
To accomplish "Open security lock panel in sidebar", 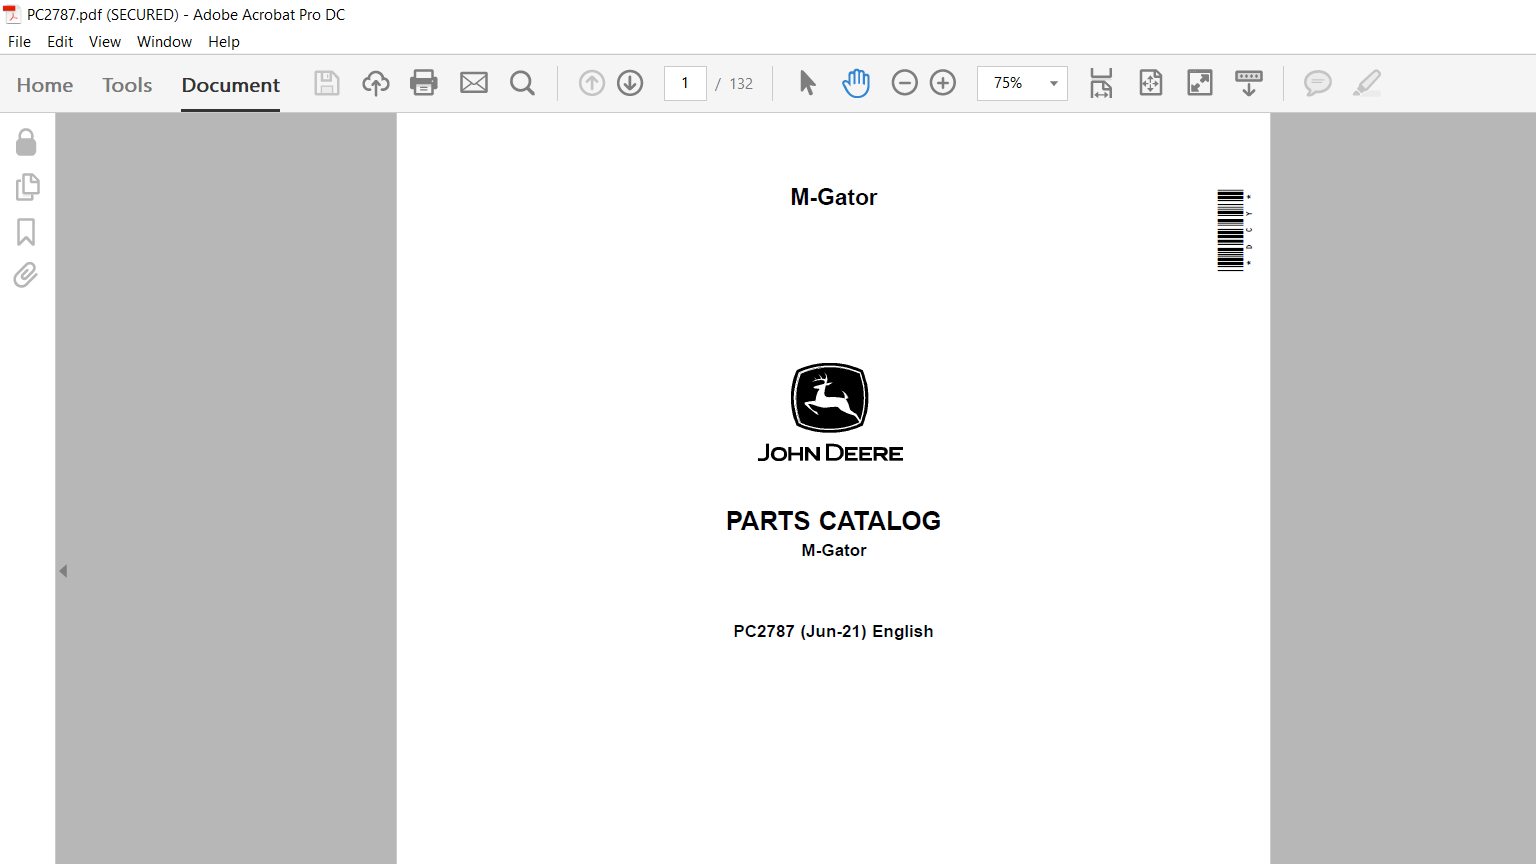I will tap(26, 142).
